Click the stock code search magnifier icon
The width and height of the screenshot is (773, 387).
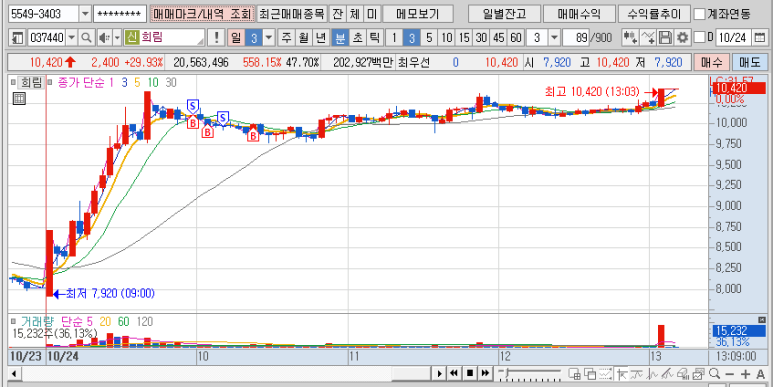click(86, 37)
